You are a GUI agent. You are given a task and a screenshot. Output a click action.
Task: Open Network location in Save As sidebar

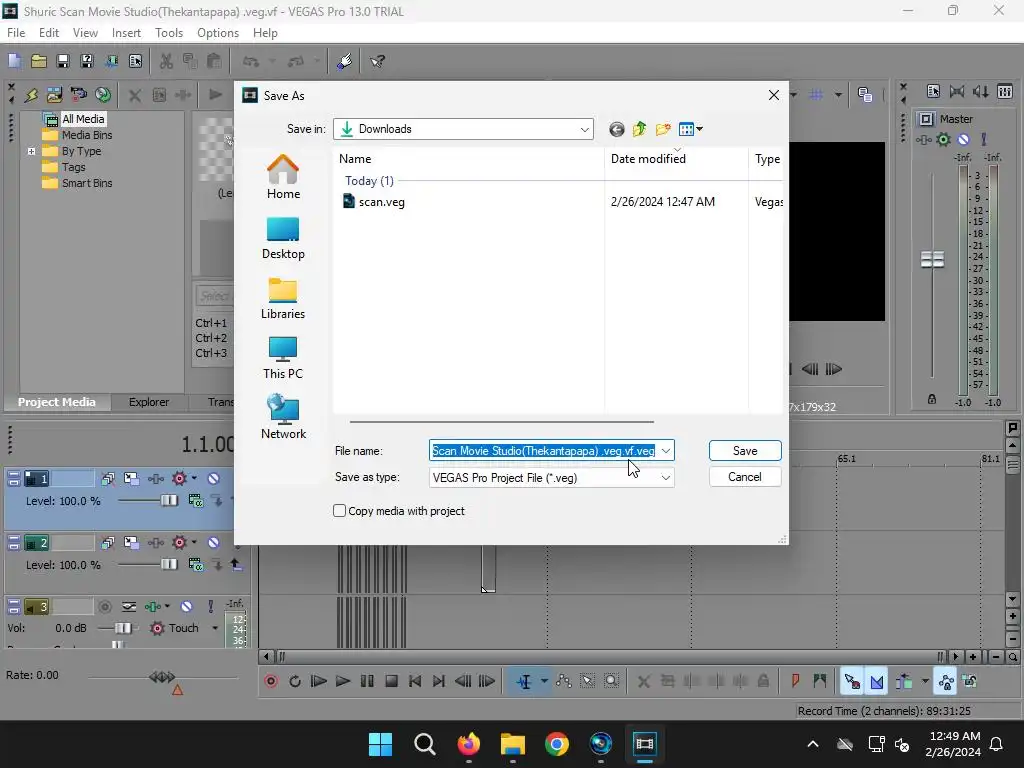coord(283,417)
